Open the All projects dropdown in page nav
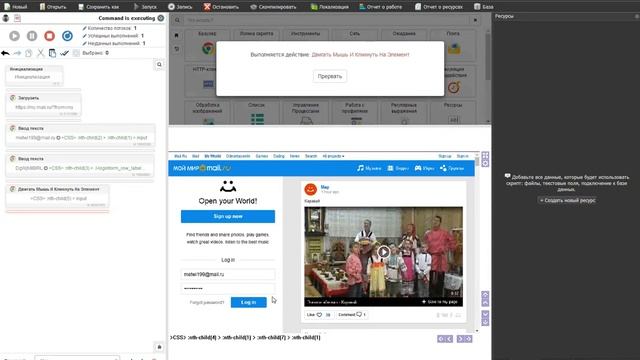The image size is (640, 360). click(333, 156)
